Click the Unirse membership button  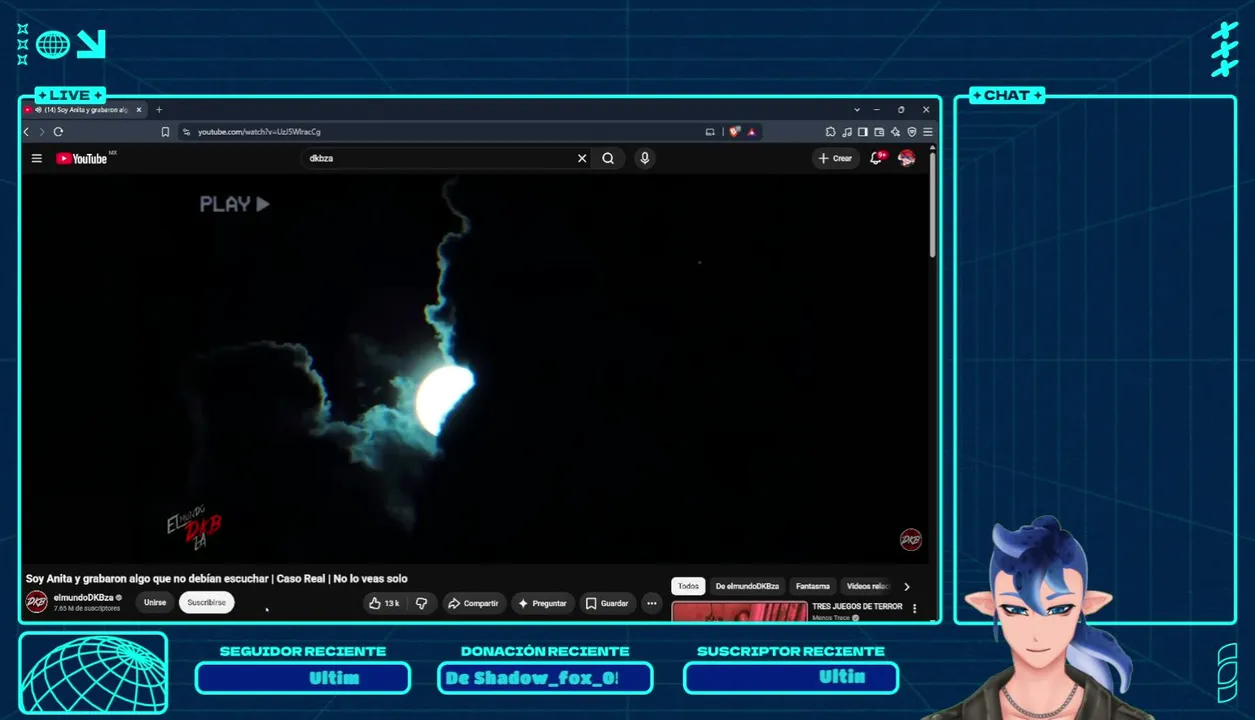[155, 603]
